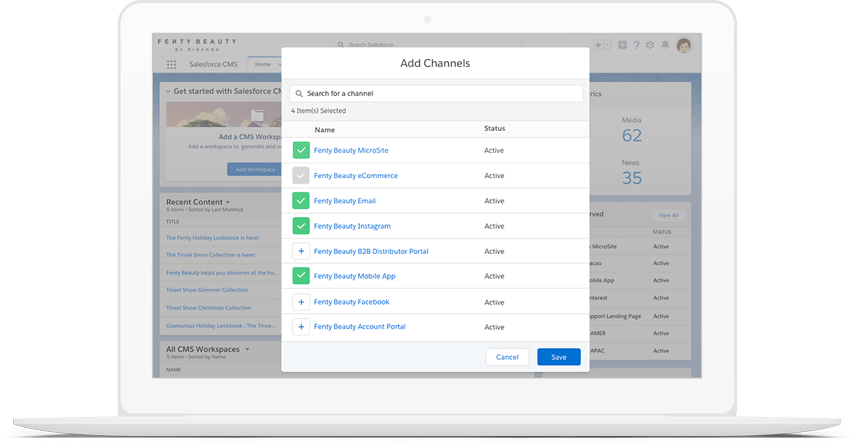This screenshot has height=447, width=857.
Task: Click the Add Workspace button
Action: (x=255, y=169)
